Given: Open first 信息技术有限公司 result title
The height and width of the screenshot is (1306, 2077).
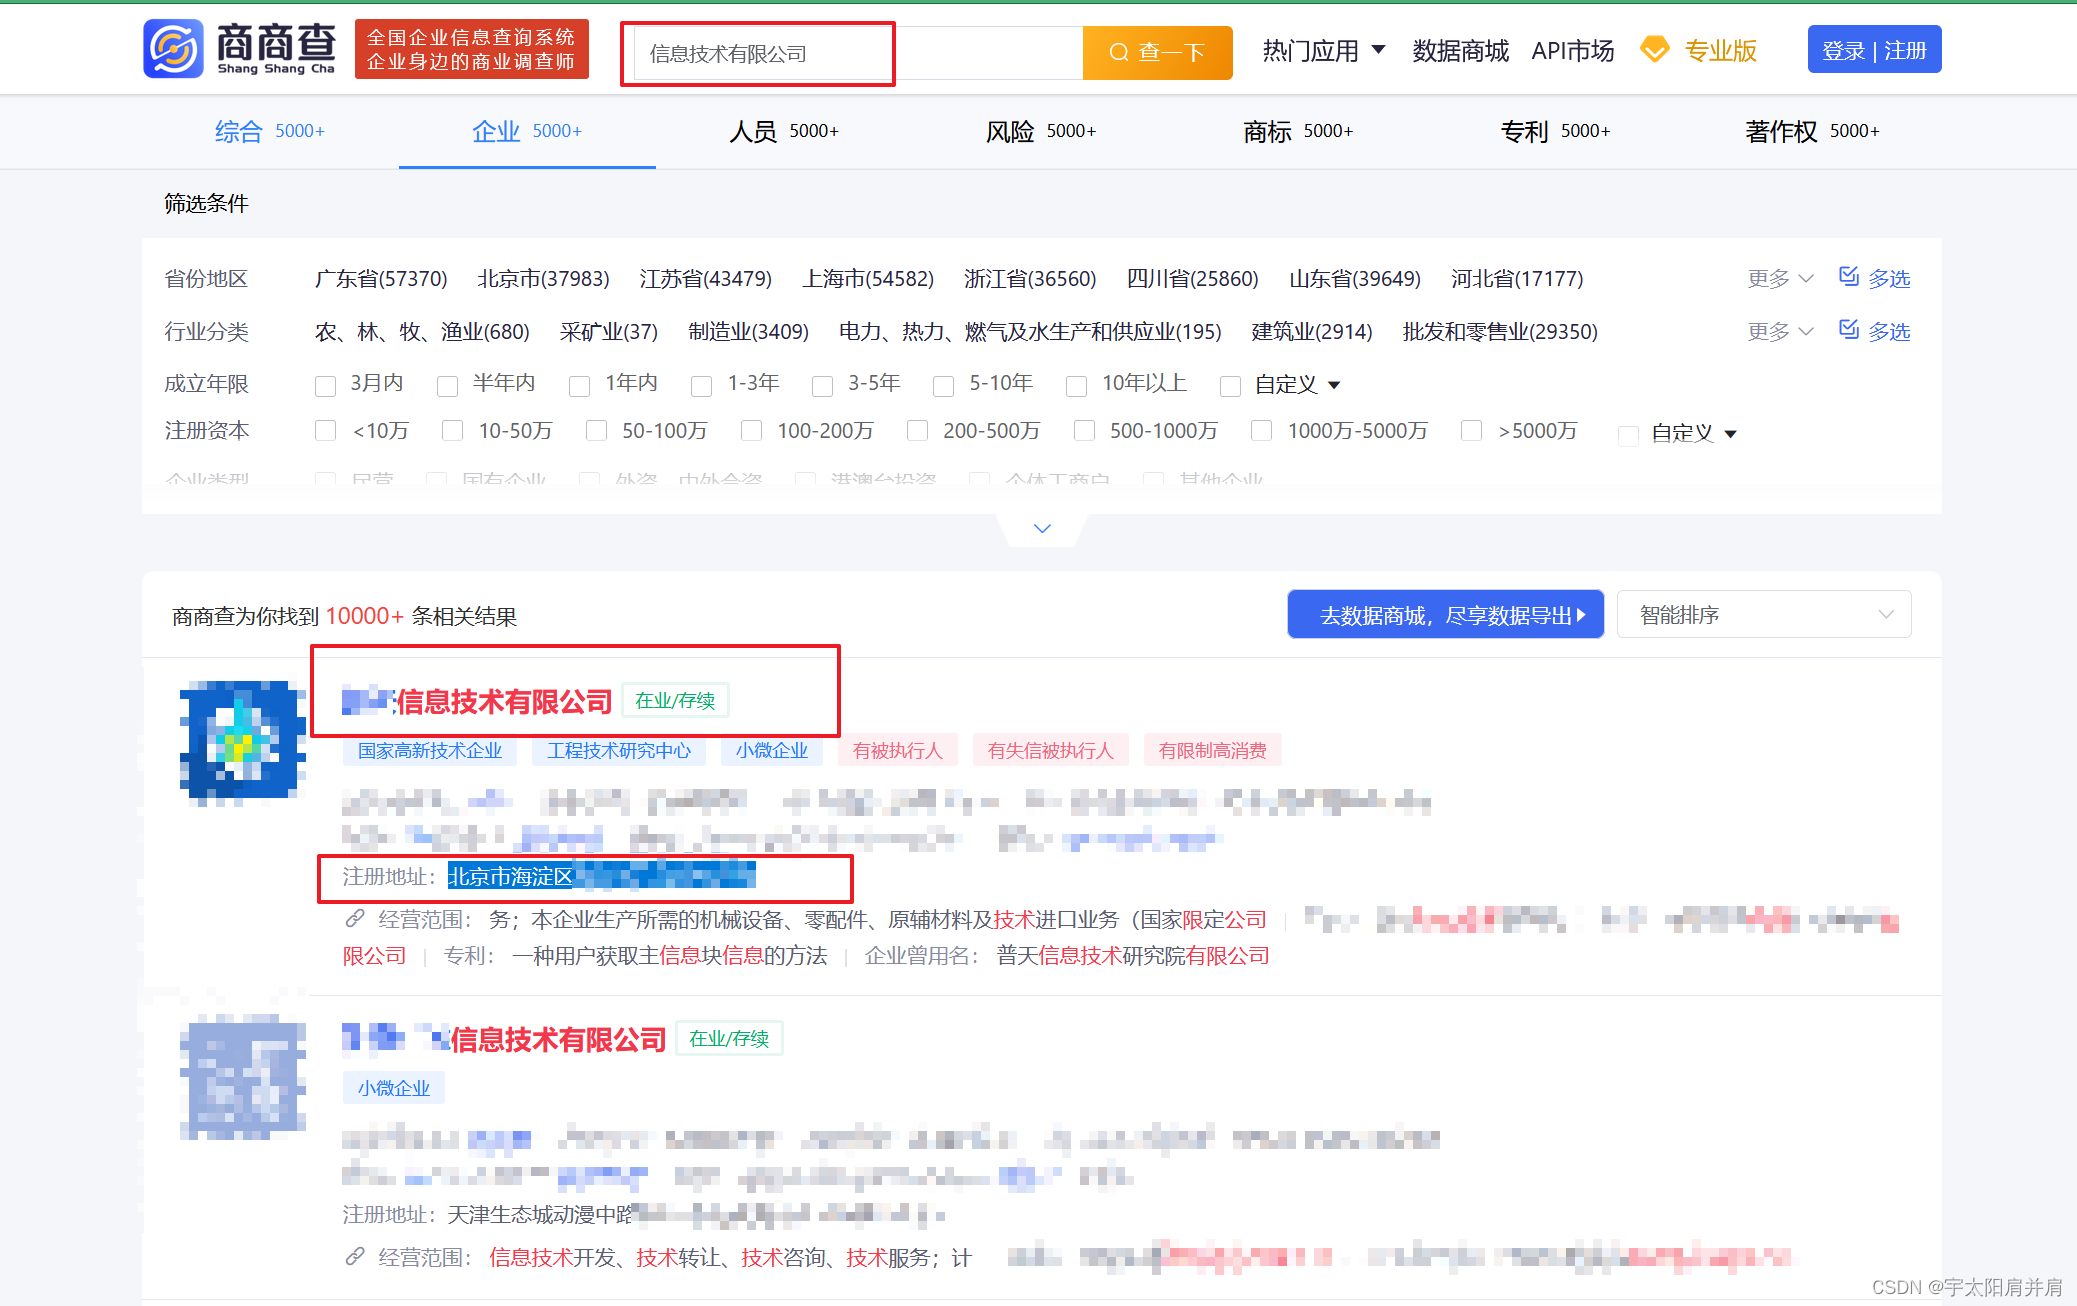Looking at the screenshot, I should (x=477, y=701).
